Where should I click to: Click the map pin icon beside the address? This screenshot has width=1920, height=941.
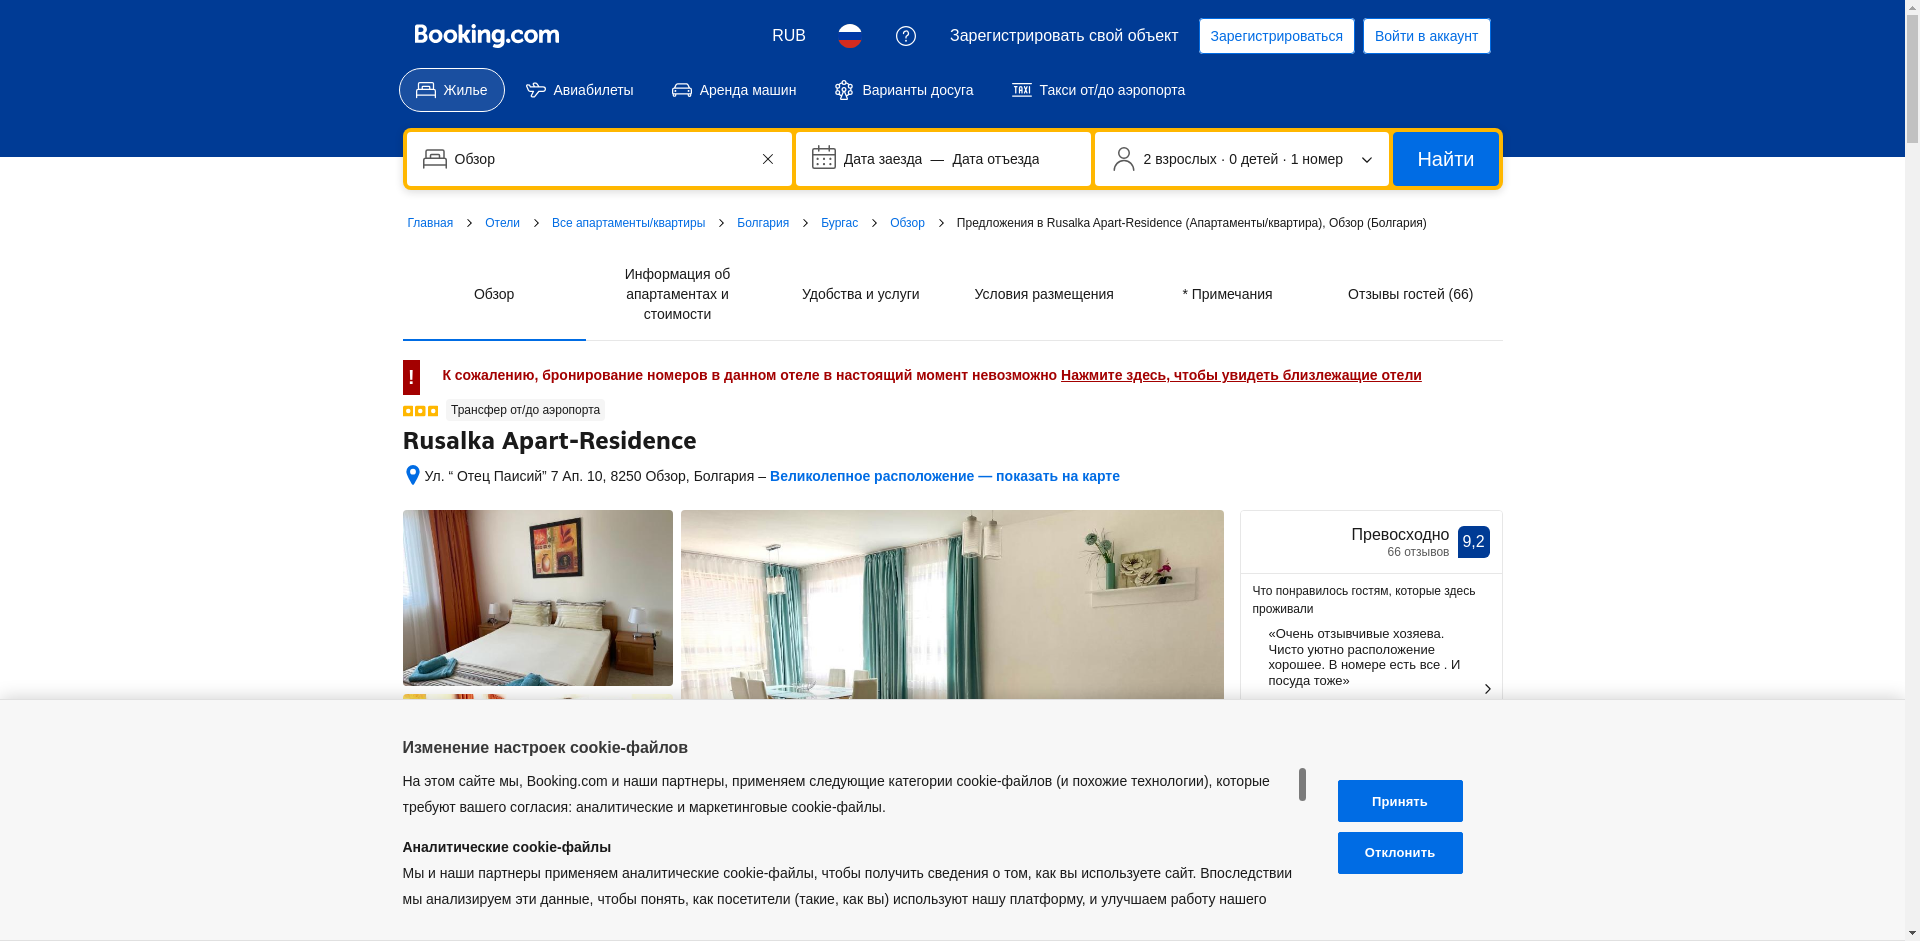click(x=412, y=476)
